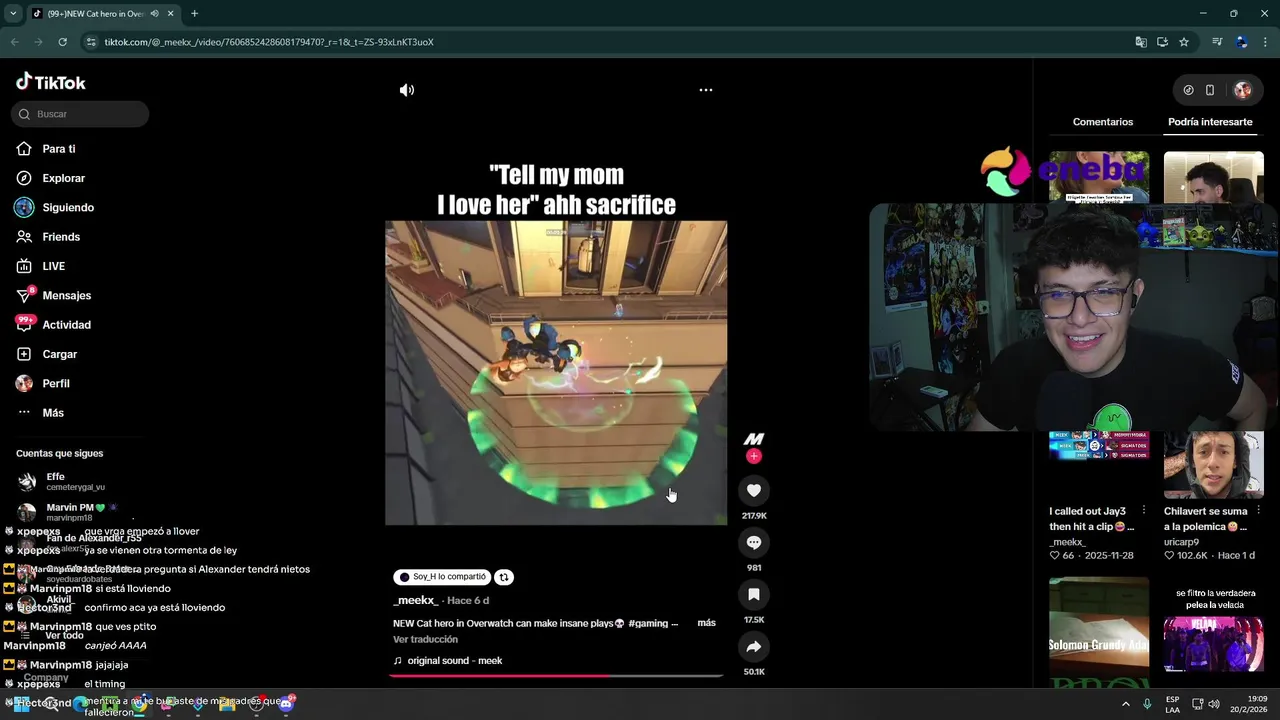Open _meekx_ username link
Image resolution: width=1280 pixels, height=720 pixels.
(416, 601)
